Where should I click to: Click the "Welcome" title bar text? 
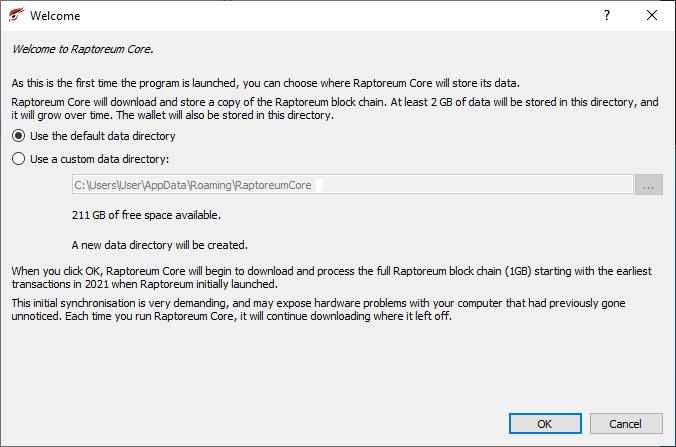click(56, 16)
